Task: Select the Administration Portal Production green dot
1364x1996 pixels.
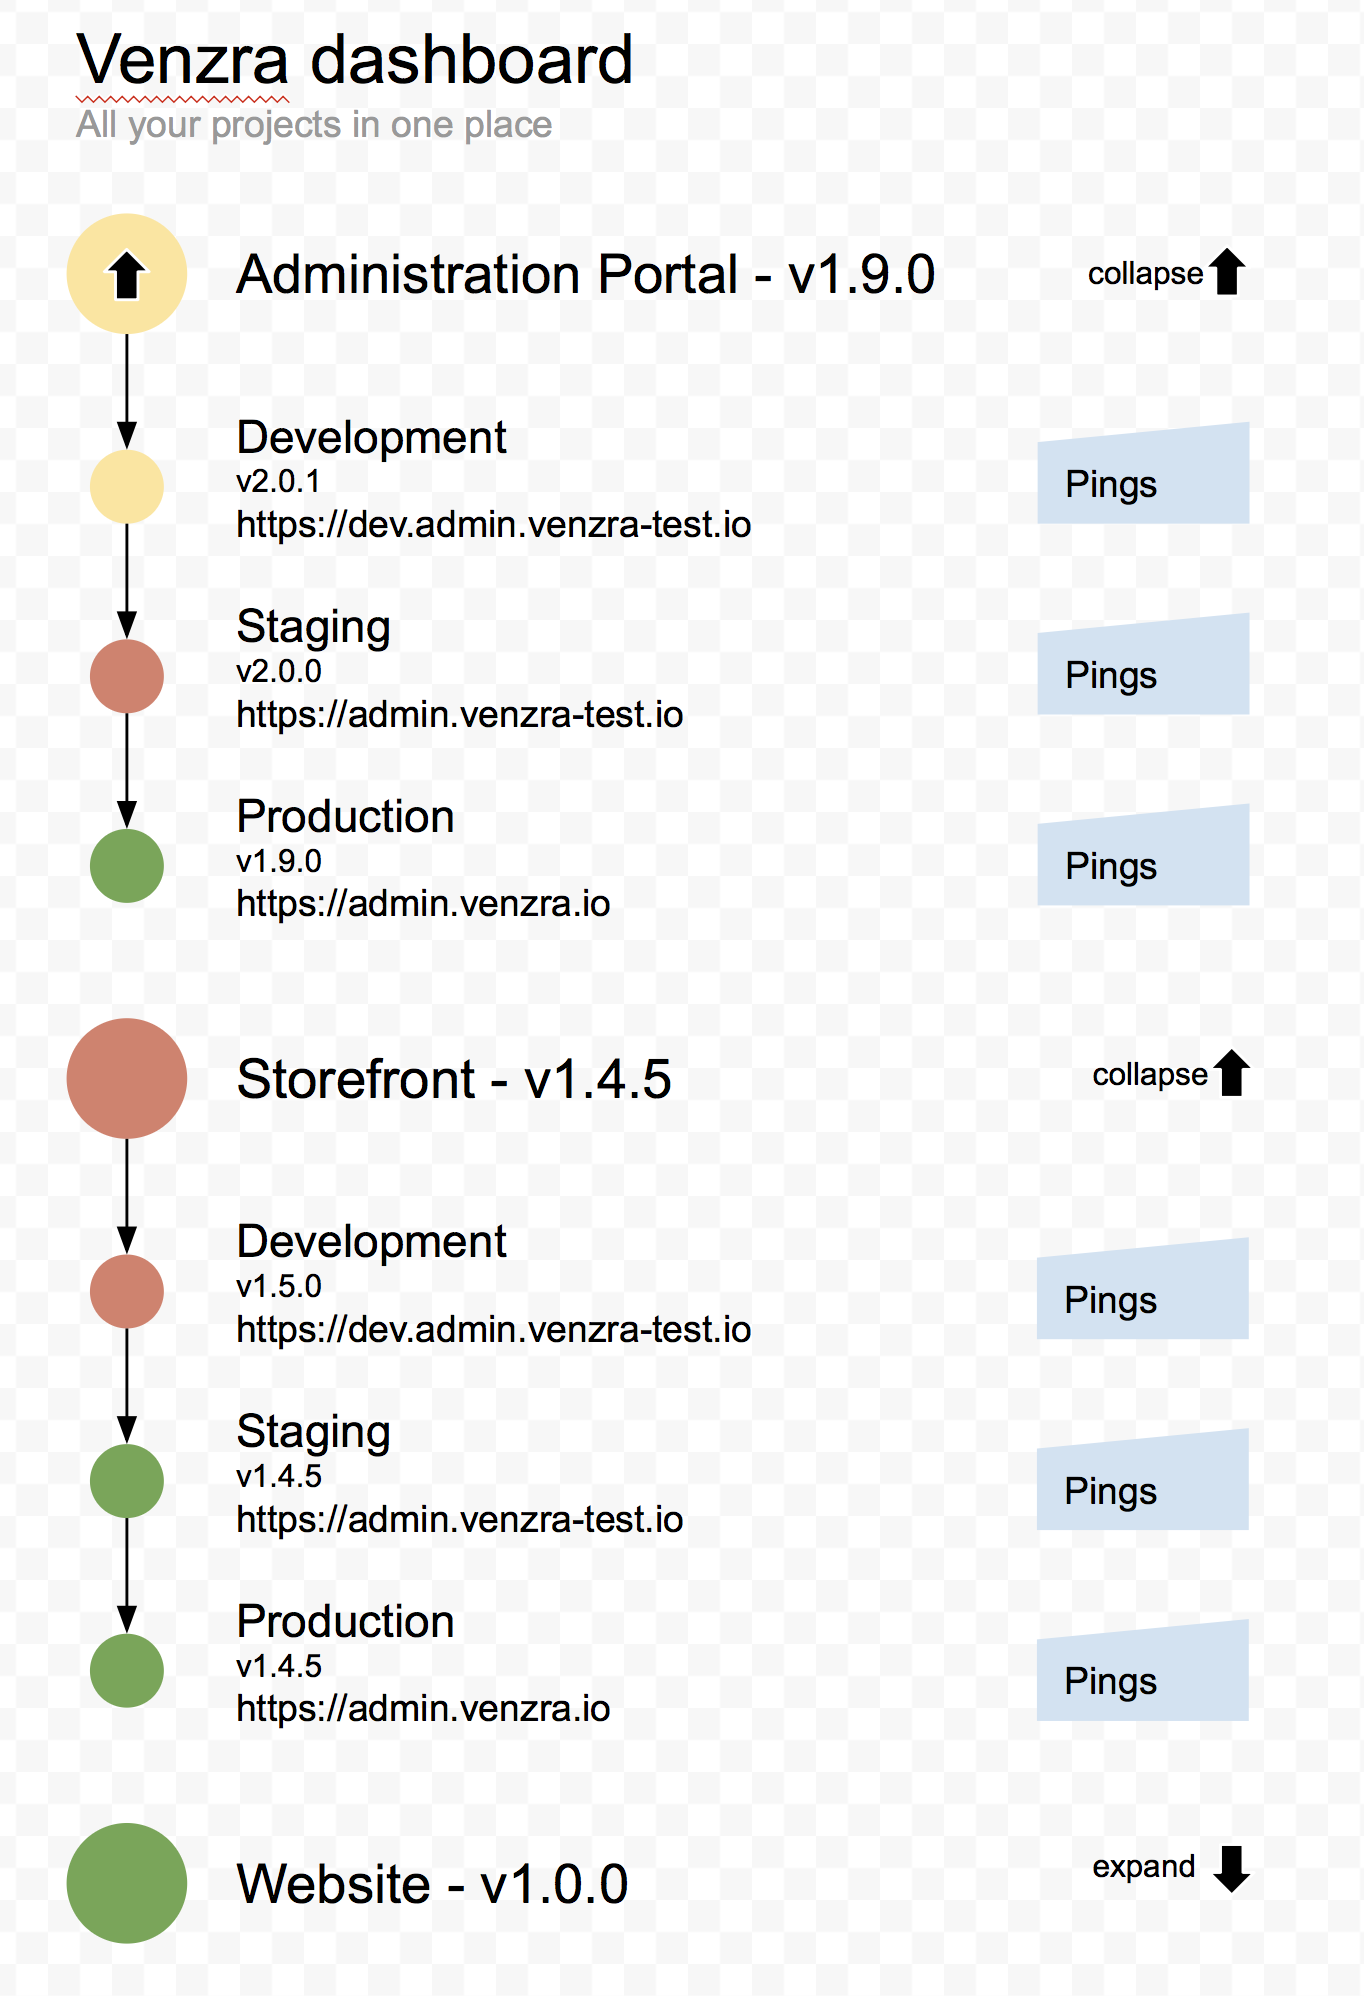Action: [127, 866]
